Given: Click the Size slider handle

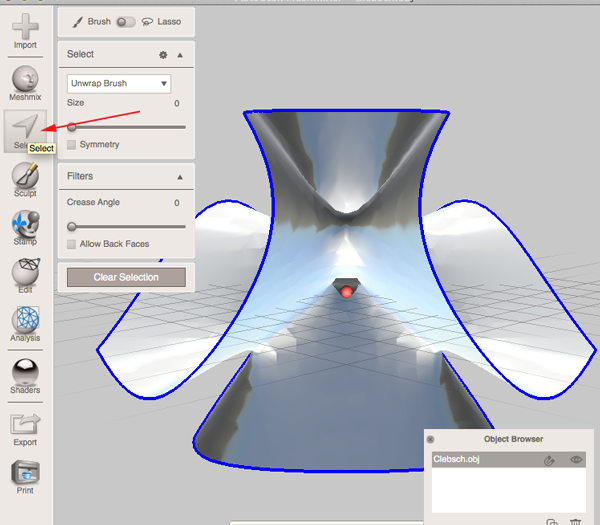Looking at the screenshot, I should coord(72,127).
